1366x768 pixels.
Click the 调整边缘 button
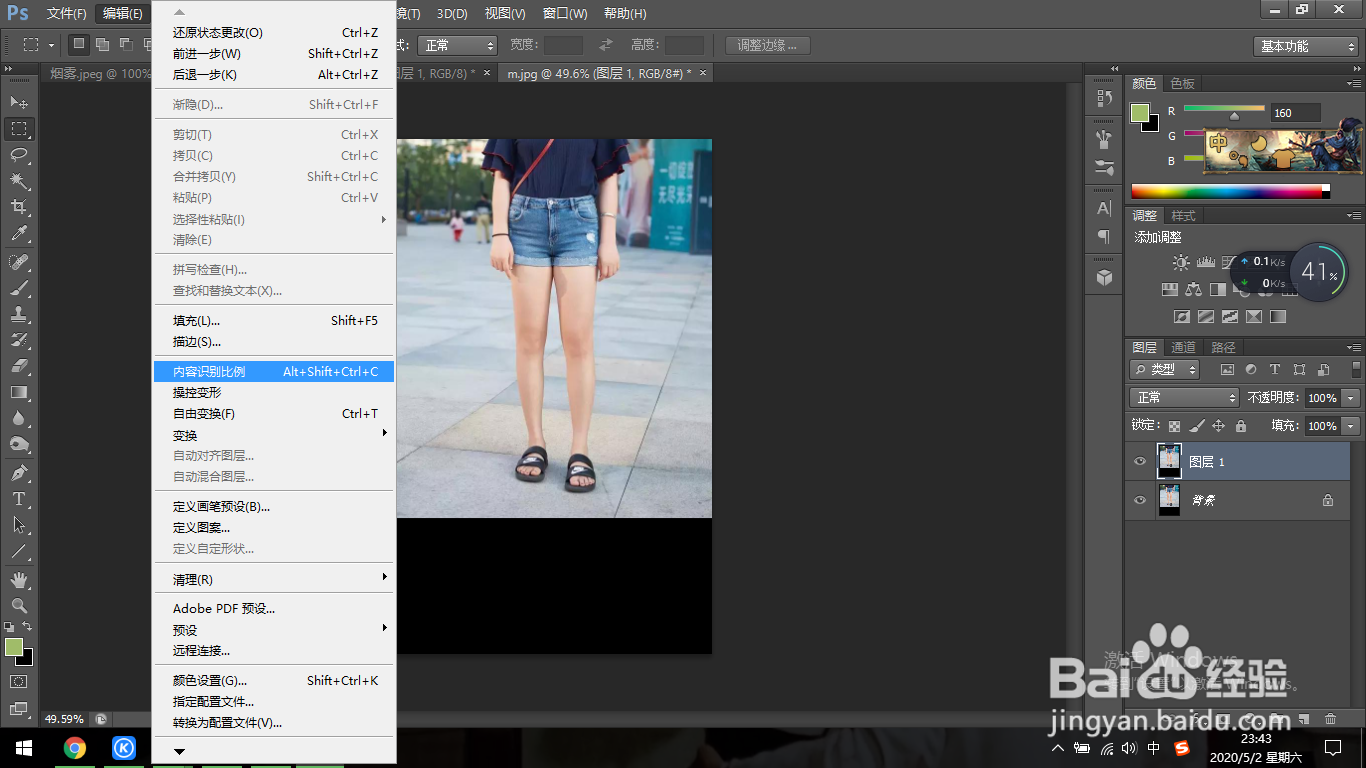pyautogui.click(x=767, y=45)
